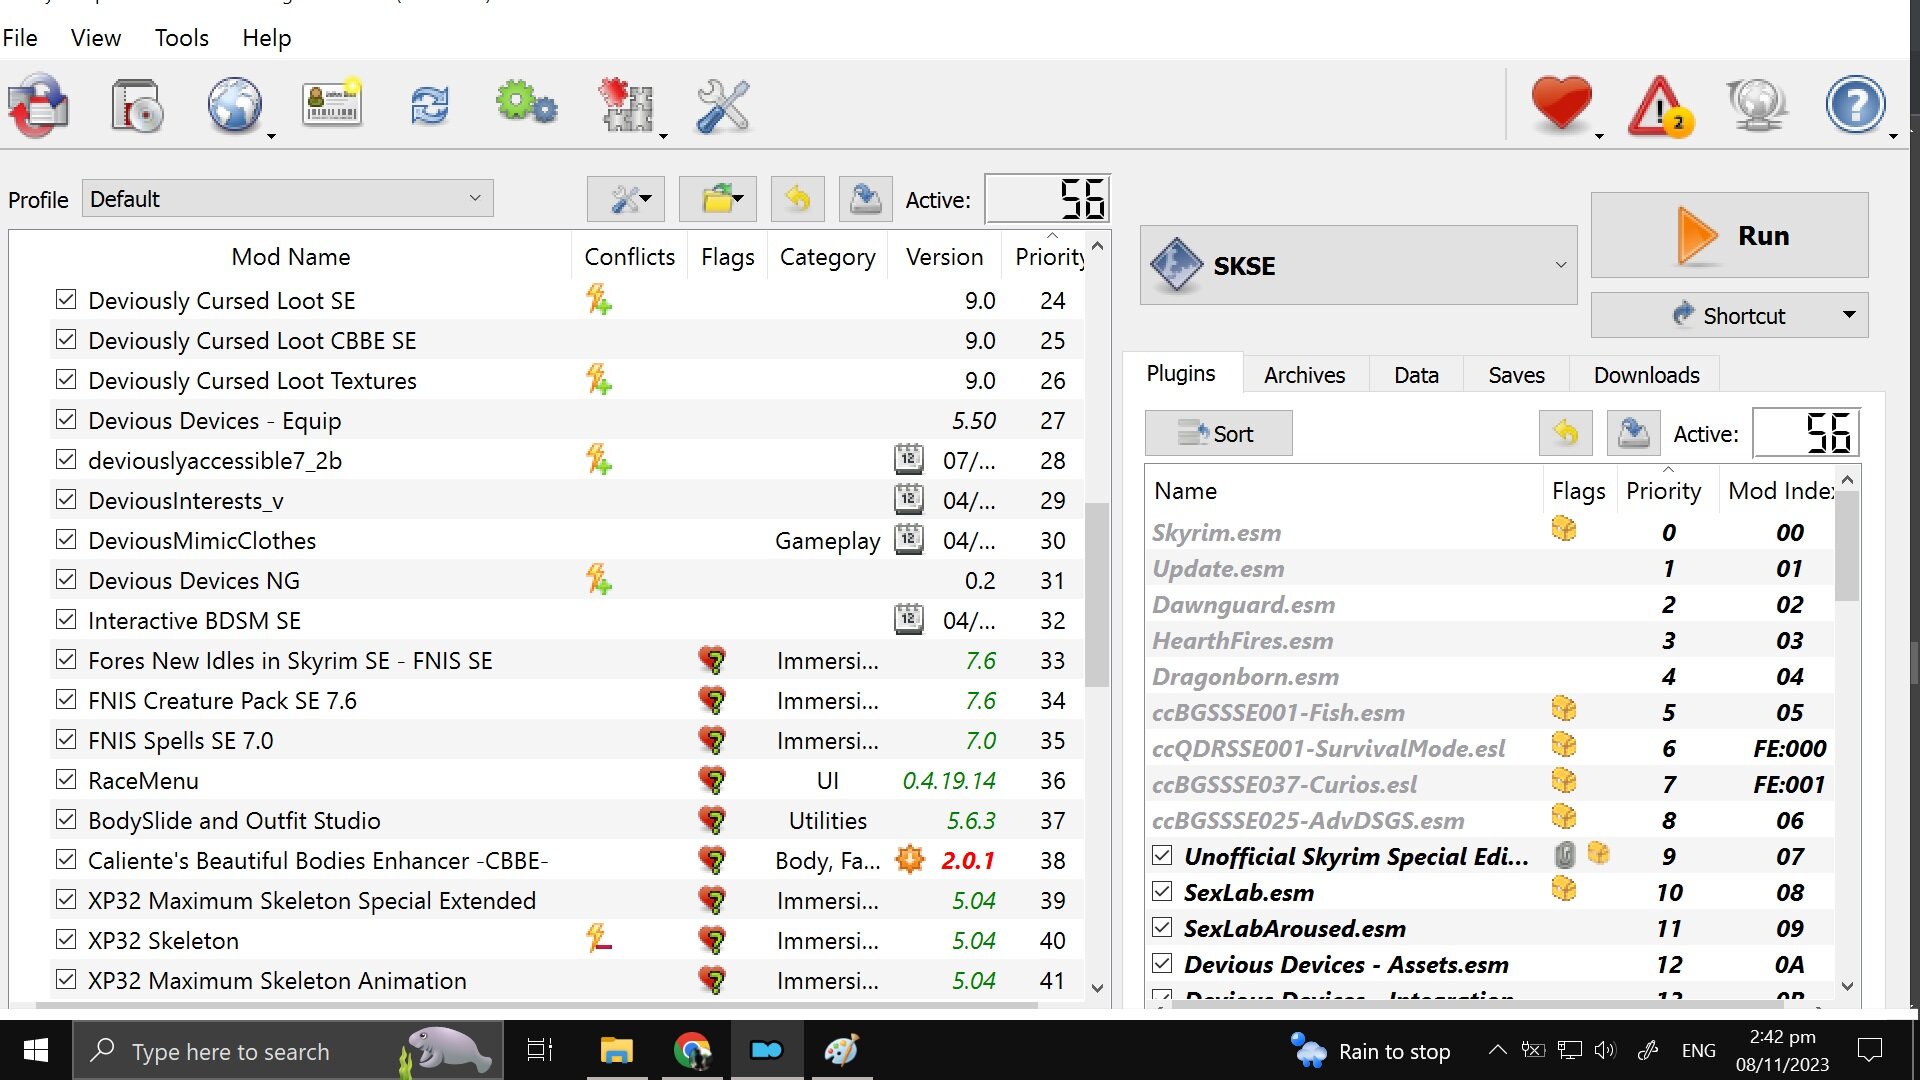Disable the SexLab.esm plugin checkbox
This screenshot has width=1920, height=1080.
tap(1162, 891)
